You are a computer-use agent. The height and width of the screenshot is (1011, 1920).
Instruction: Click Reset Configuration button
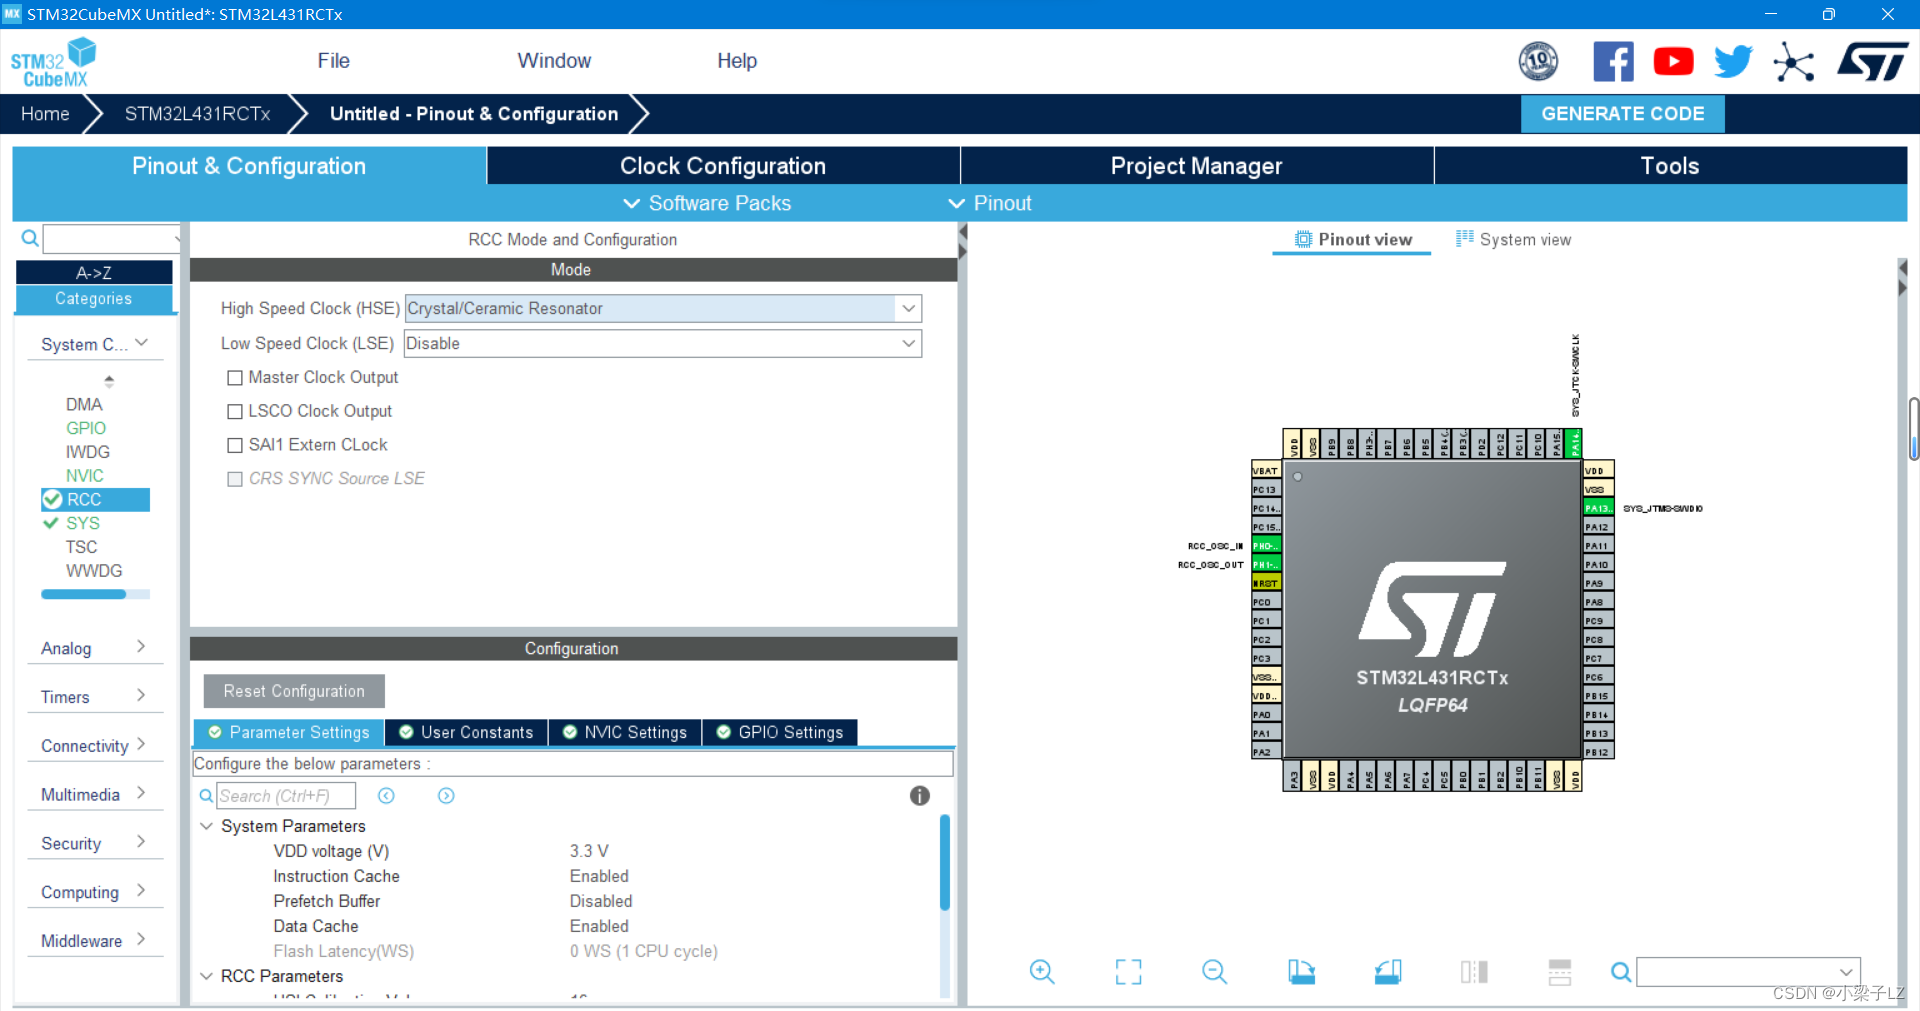click(x=294, y=691)
